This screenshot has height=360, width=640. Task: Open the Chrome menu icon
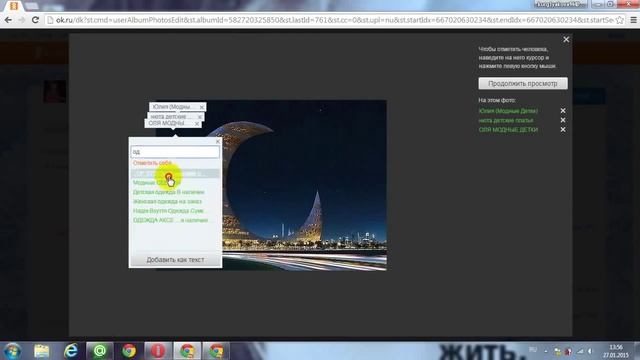(x=633, y=20)
